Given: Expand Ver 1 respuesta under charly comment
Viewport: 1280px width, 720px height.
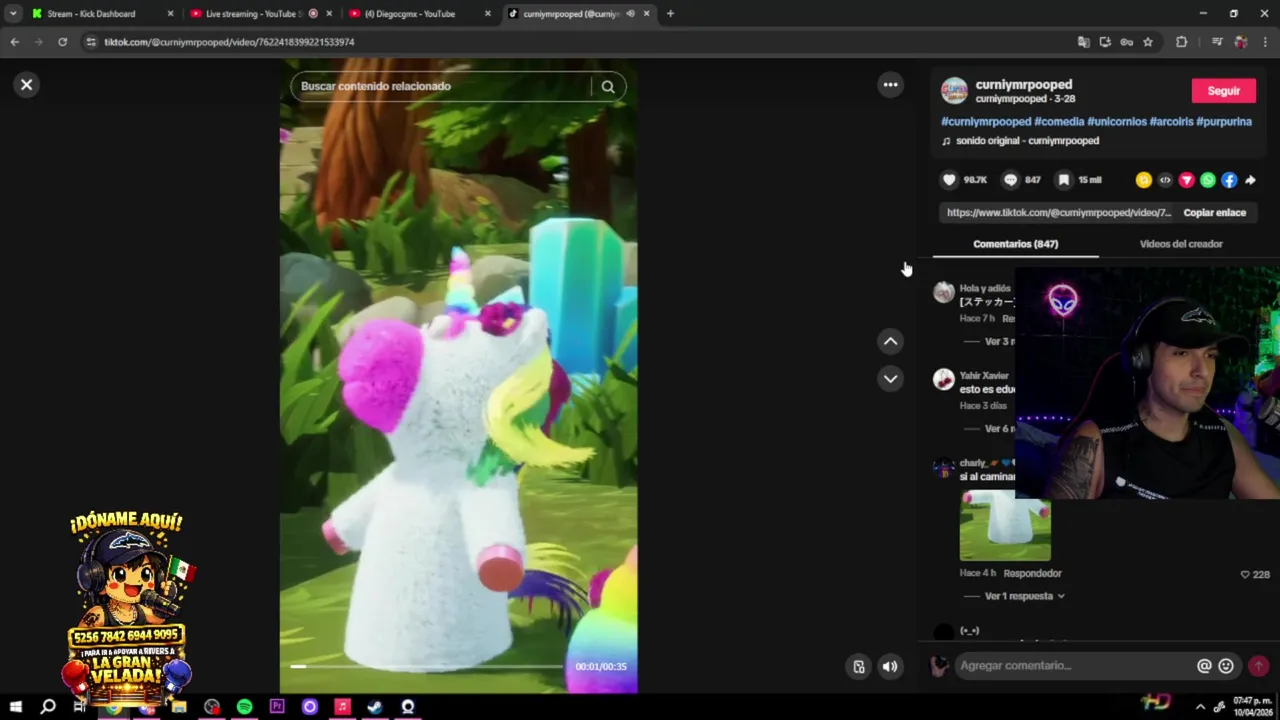Looking at the screenshot, I should click(x=1024, y=596).
